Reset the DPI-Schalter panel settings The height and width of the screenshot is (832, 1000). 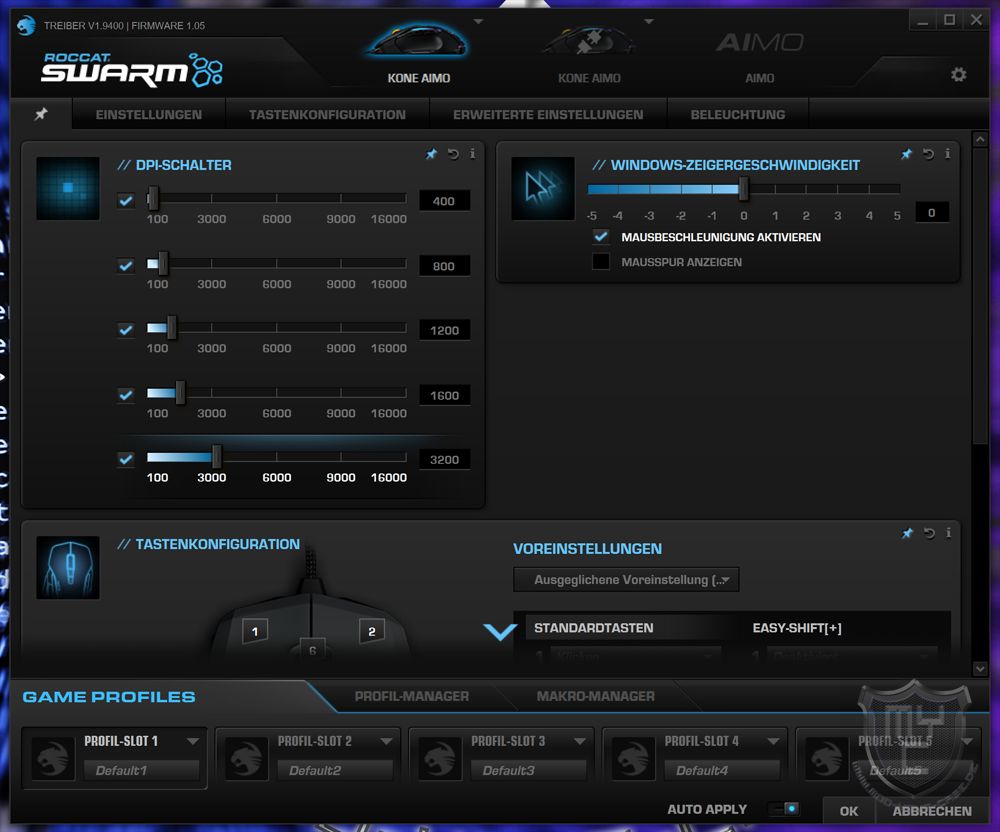point(453,154)
